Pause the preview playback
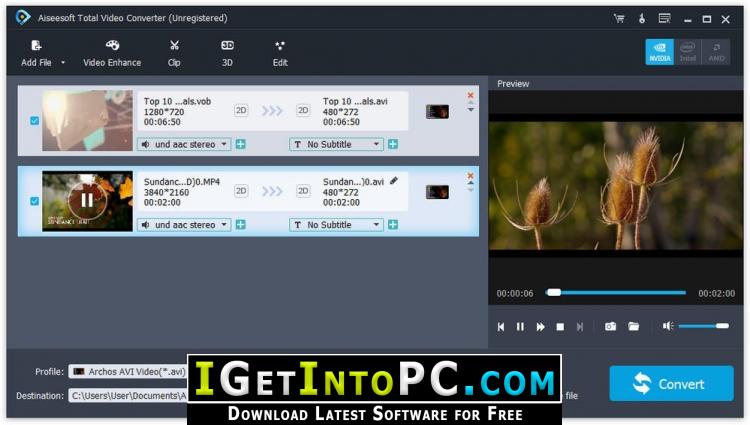 520,327
